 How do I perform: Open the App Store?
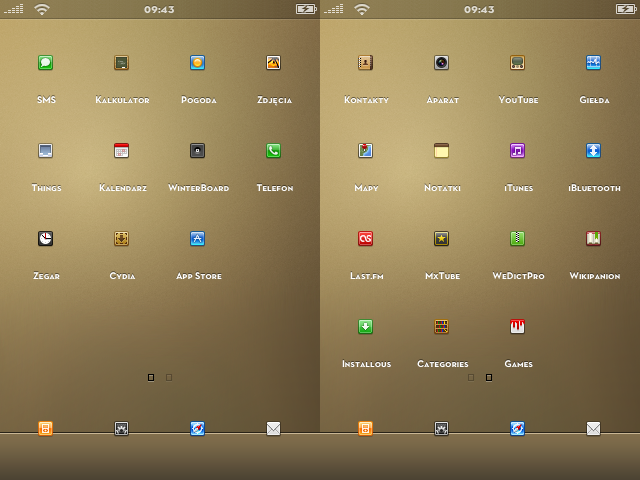198,239
